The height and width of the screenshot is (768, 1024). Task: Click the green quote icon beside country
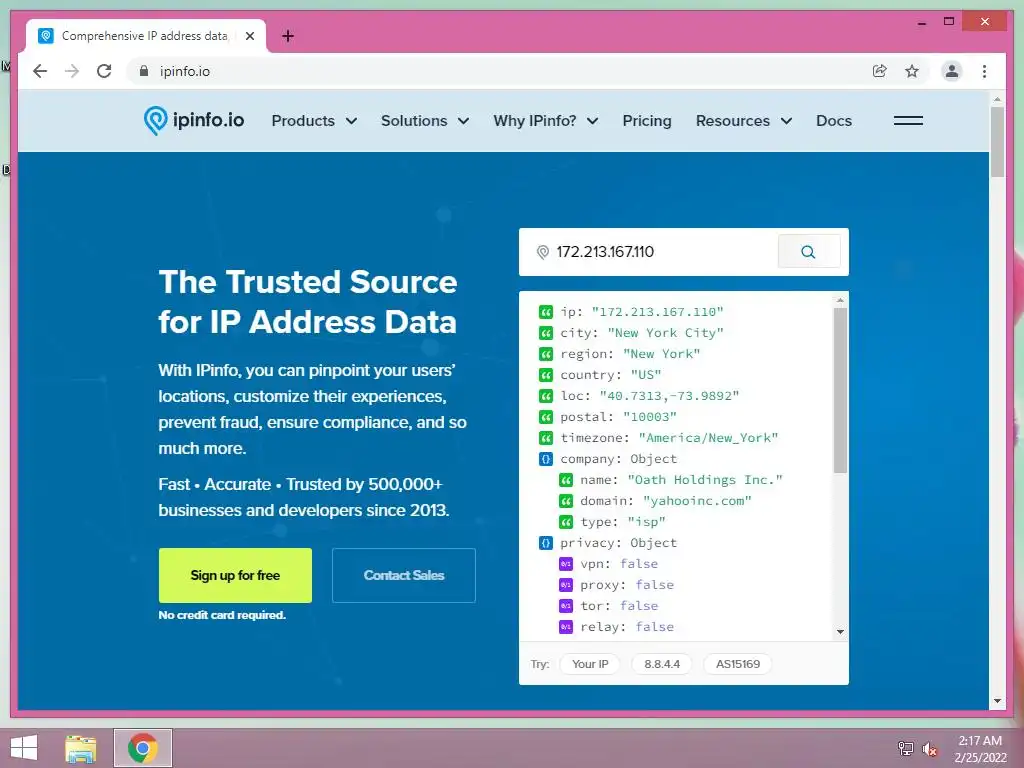coord(545,375)
